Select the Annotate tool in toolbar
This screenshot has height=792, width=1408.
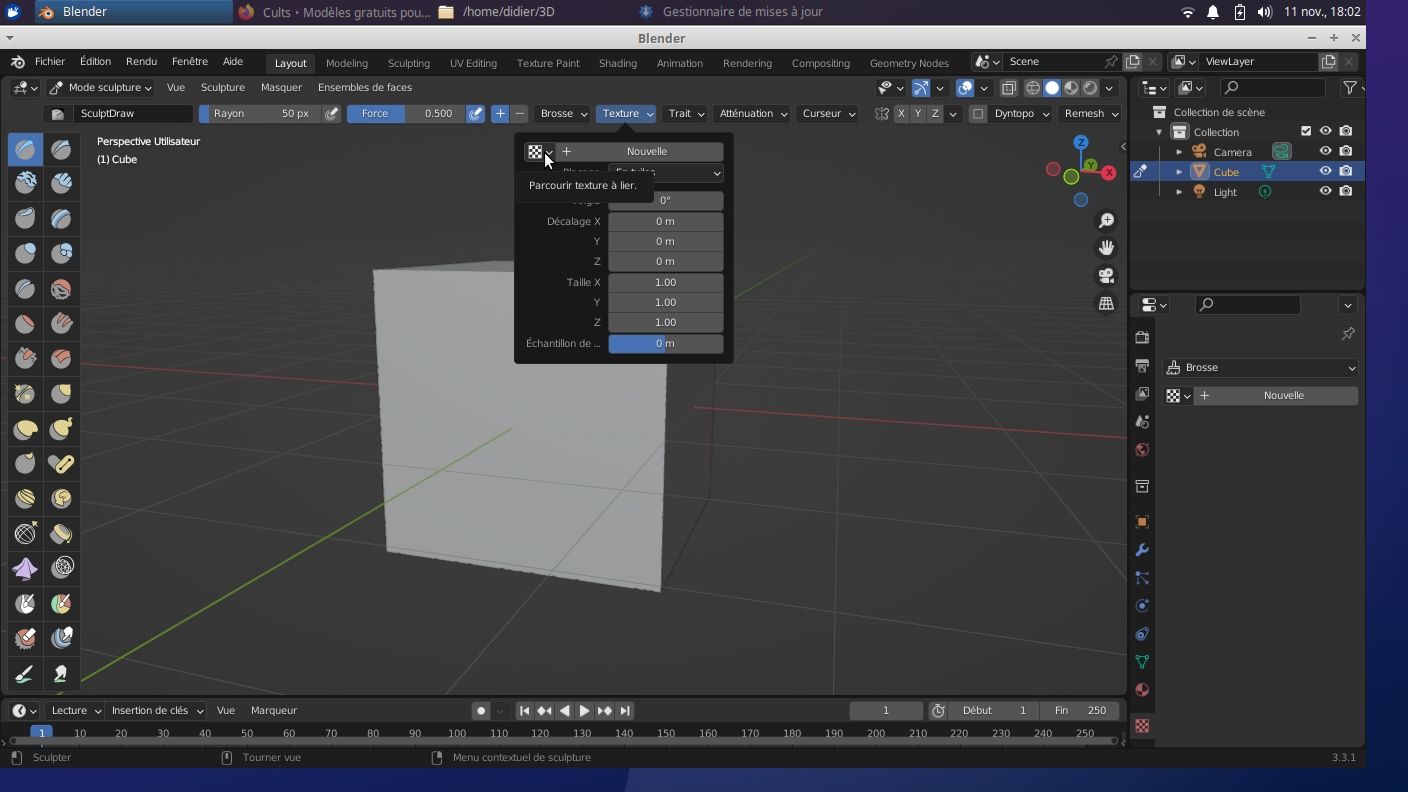[25, 674]
